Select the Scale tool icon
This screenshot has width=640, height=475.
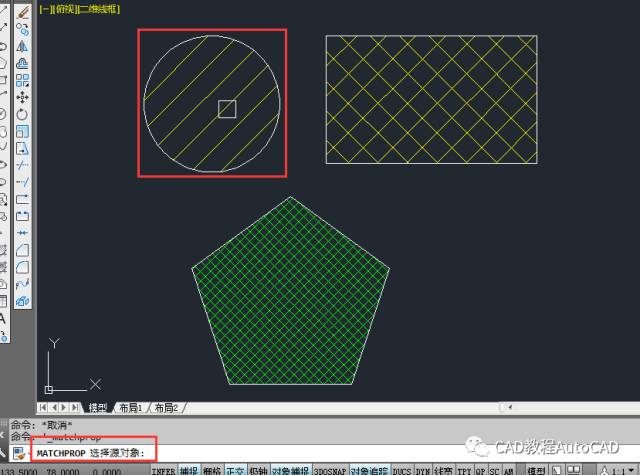click(22, 131)
